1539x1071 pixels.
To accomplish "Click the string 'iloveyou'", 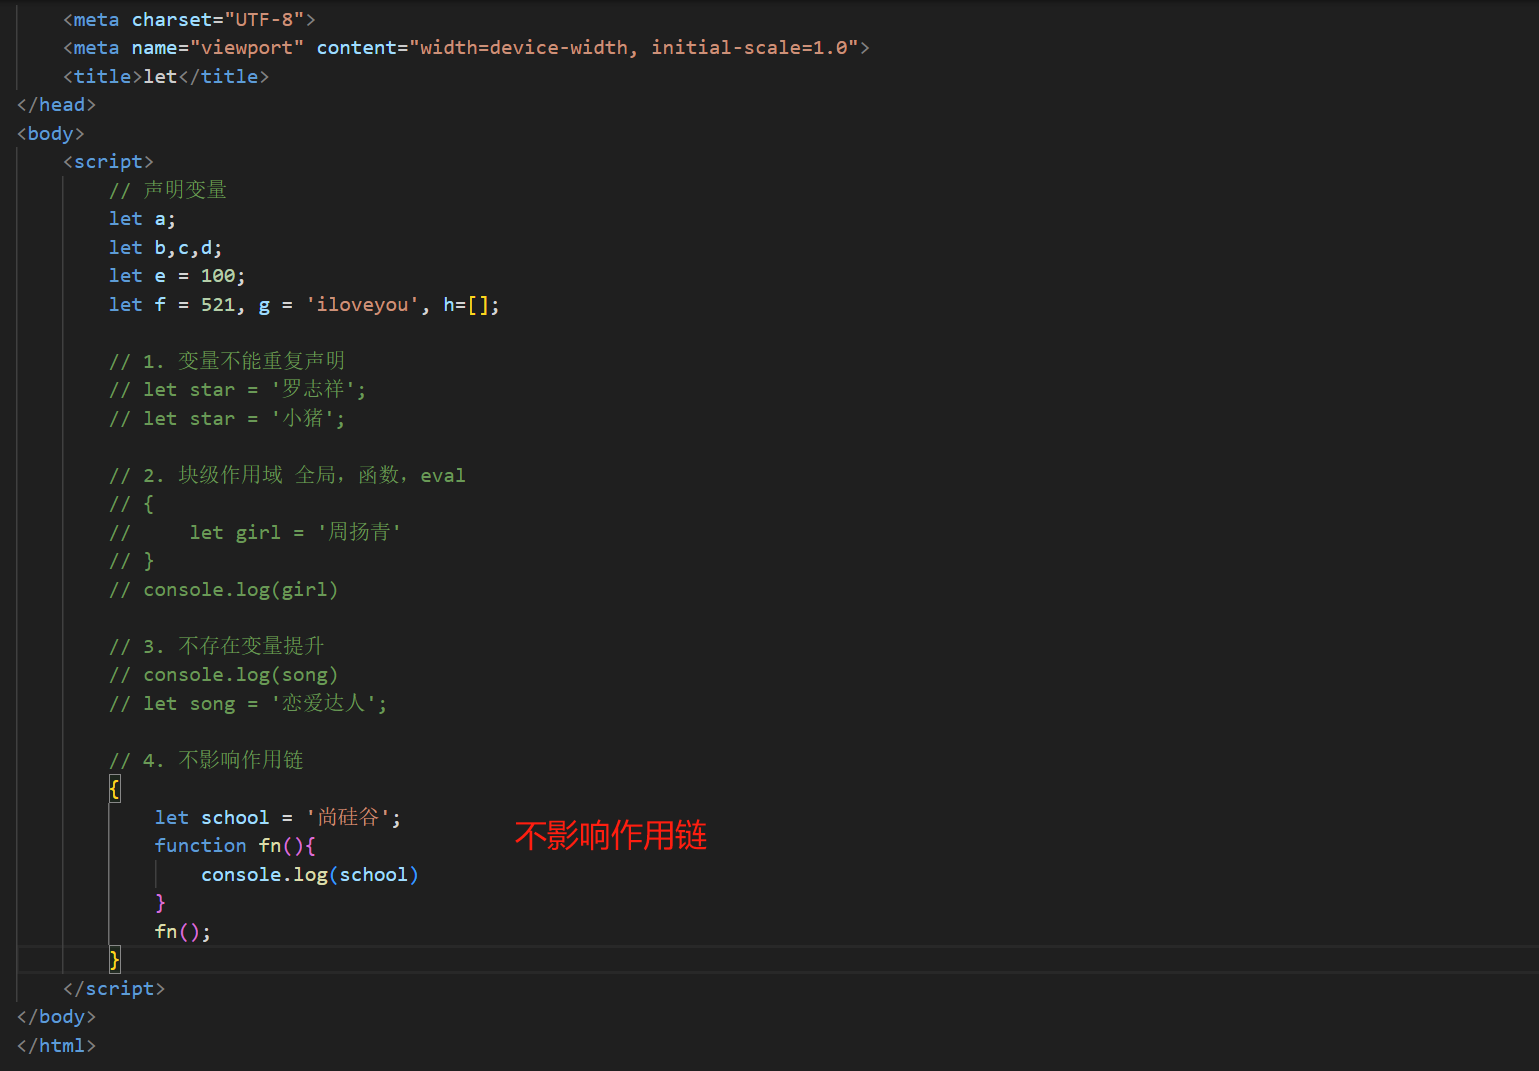I will click(362, 305).
